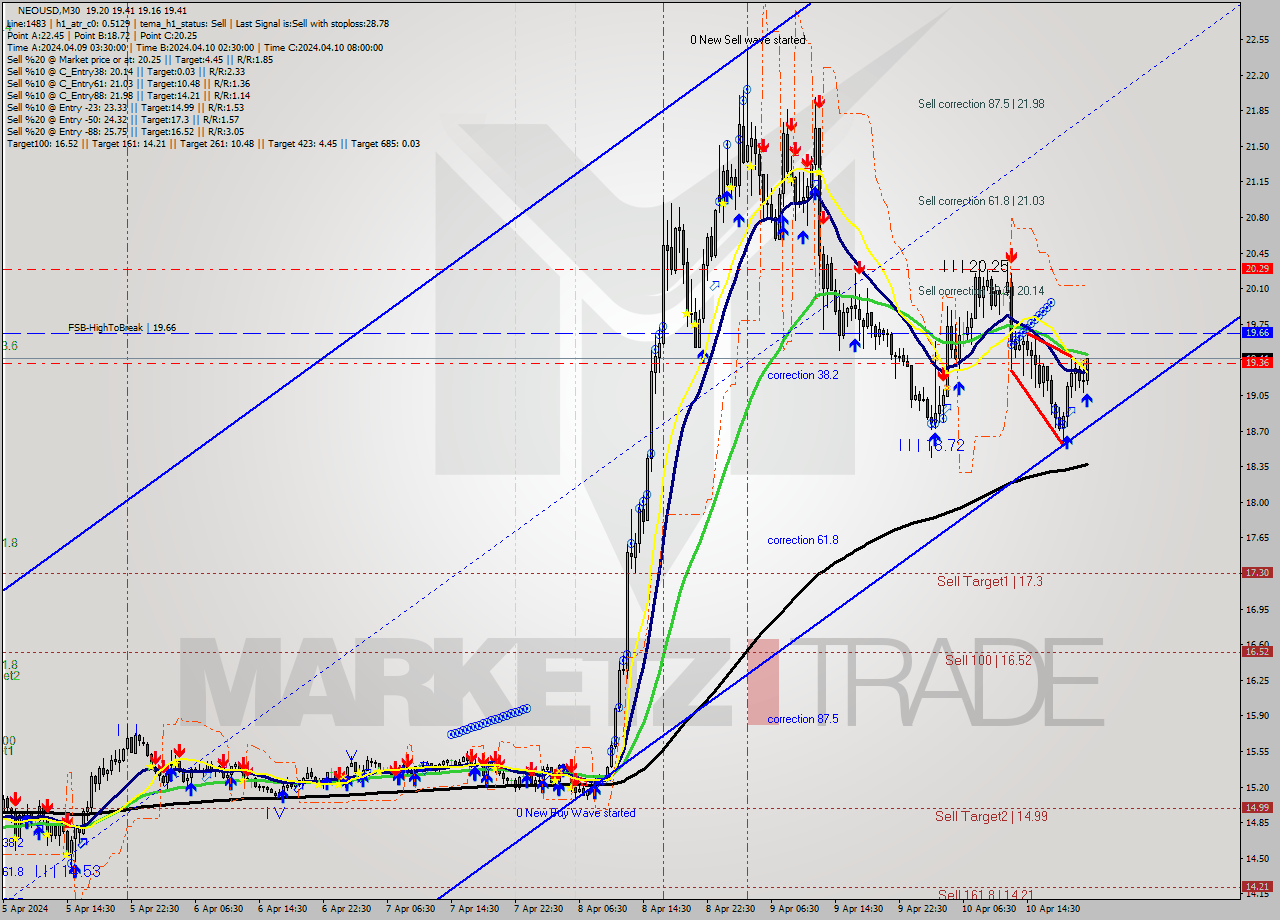Click the '5 Apr 2024' time axis label
This screenshot has width=1280, height=920.
(x=24, y=909)
